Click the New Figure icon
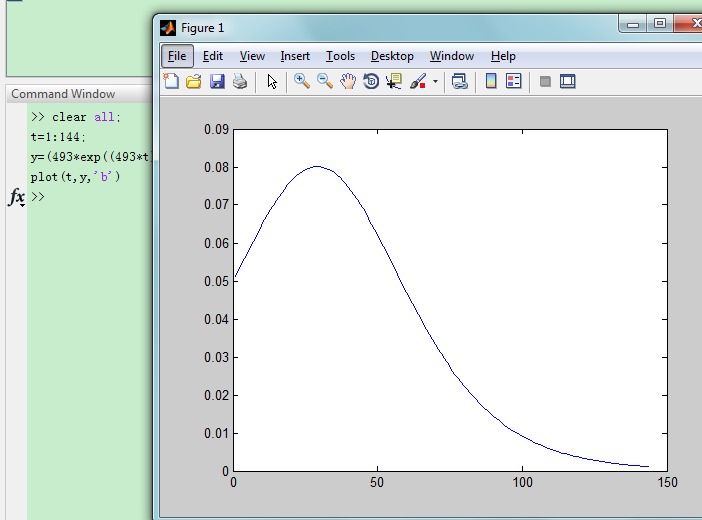 171,82
